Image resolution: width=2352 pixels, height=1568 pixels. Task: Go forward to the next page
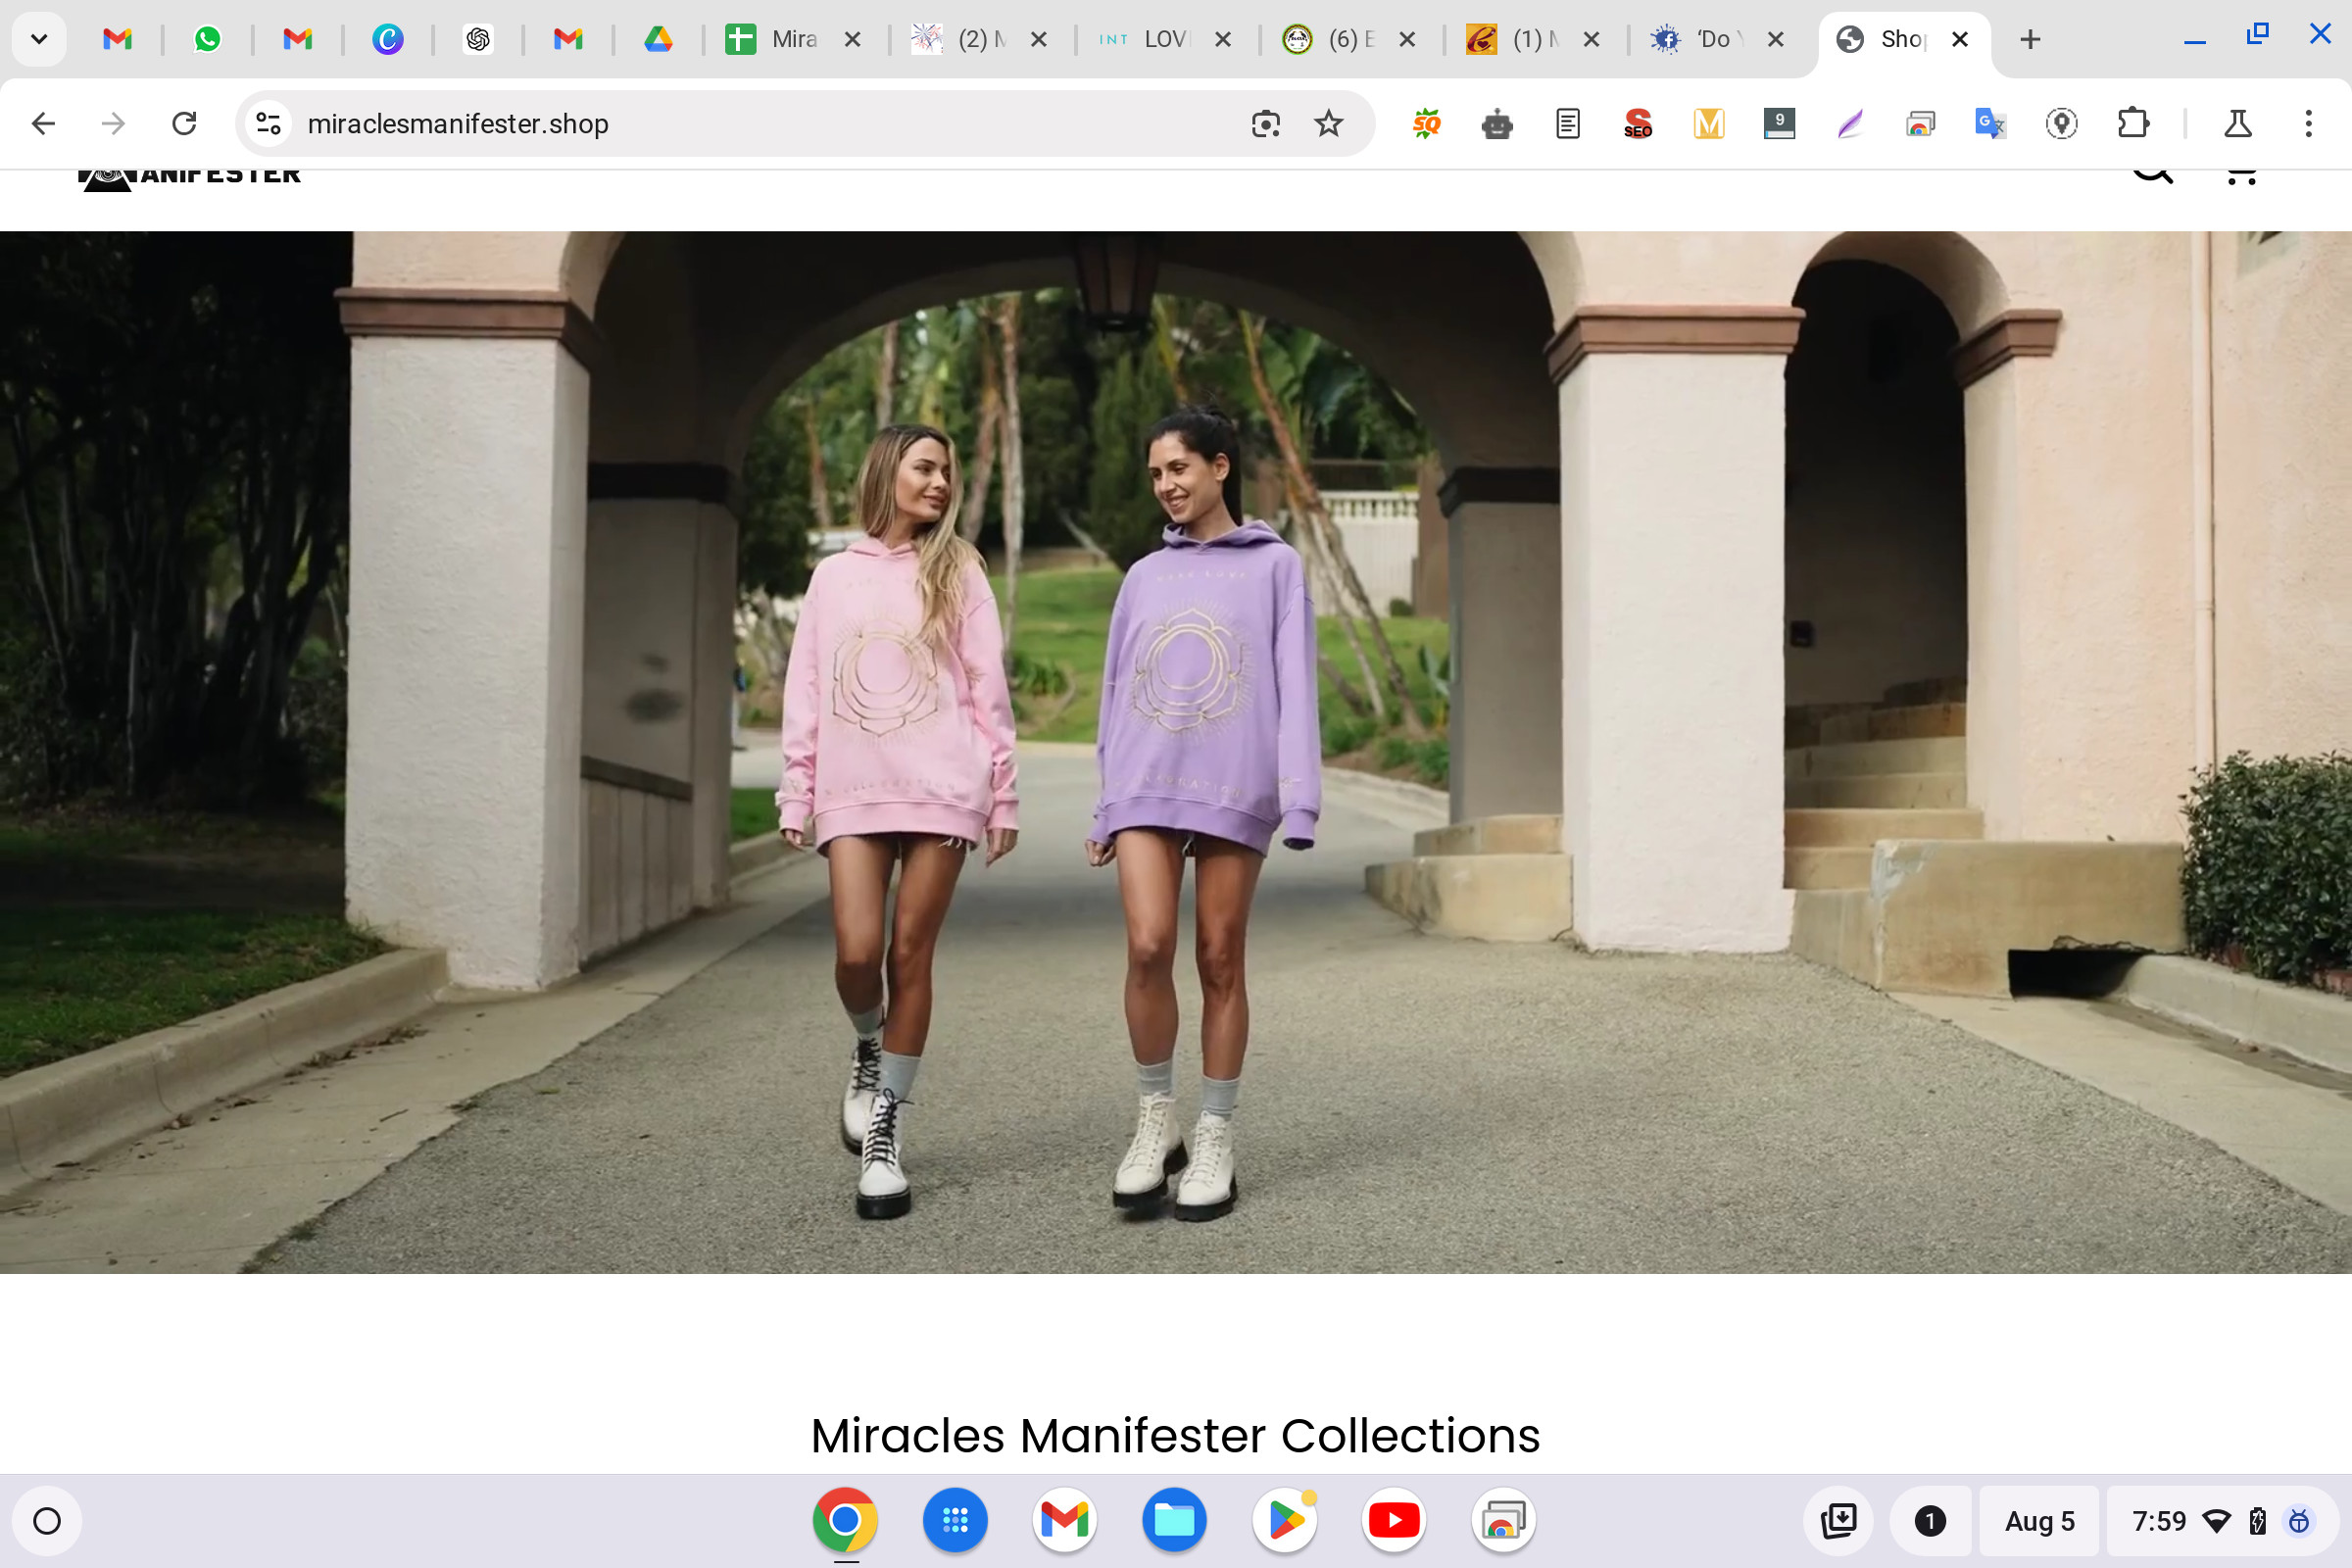114,124
